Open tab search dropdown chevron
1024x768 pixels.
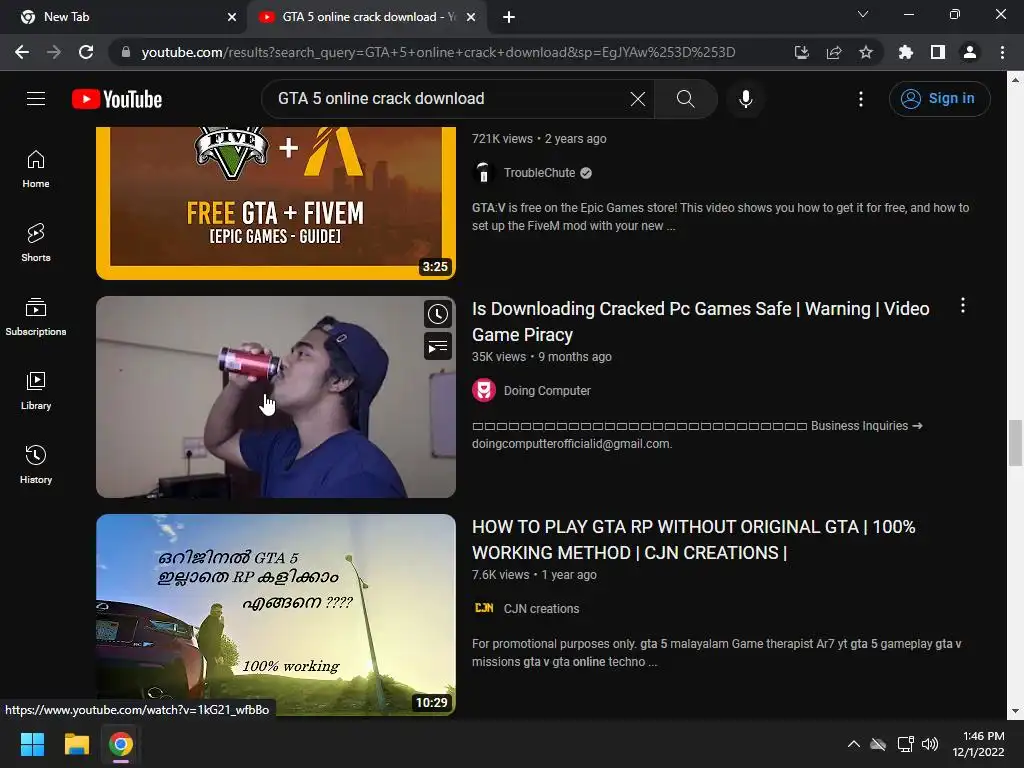coord(863,14)
